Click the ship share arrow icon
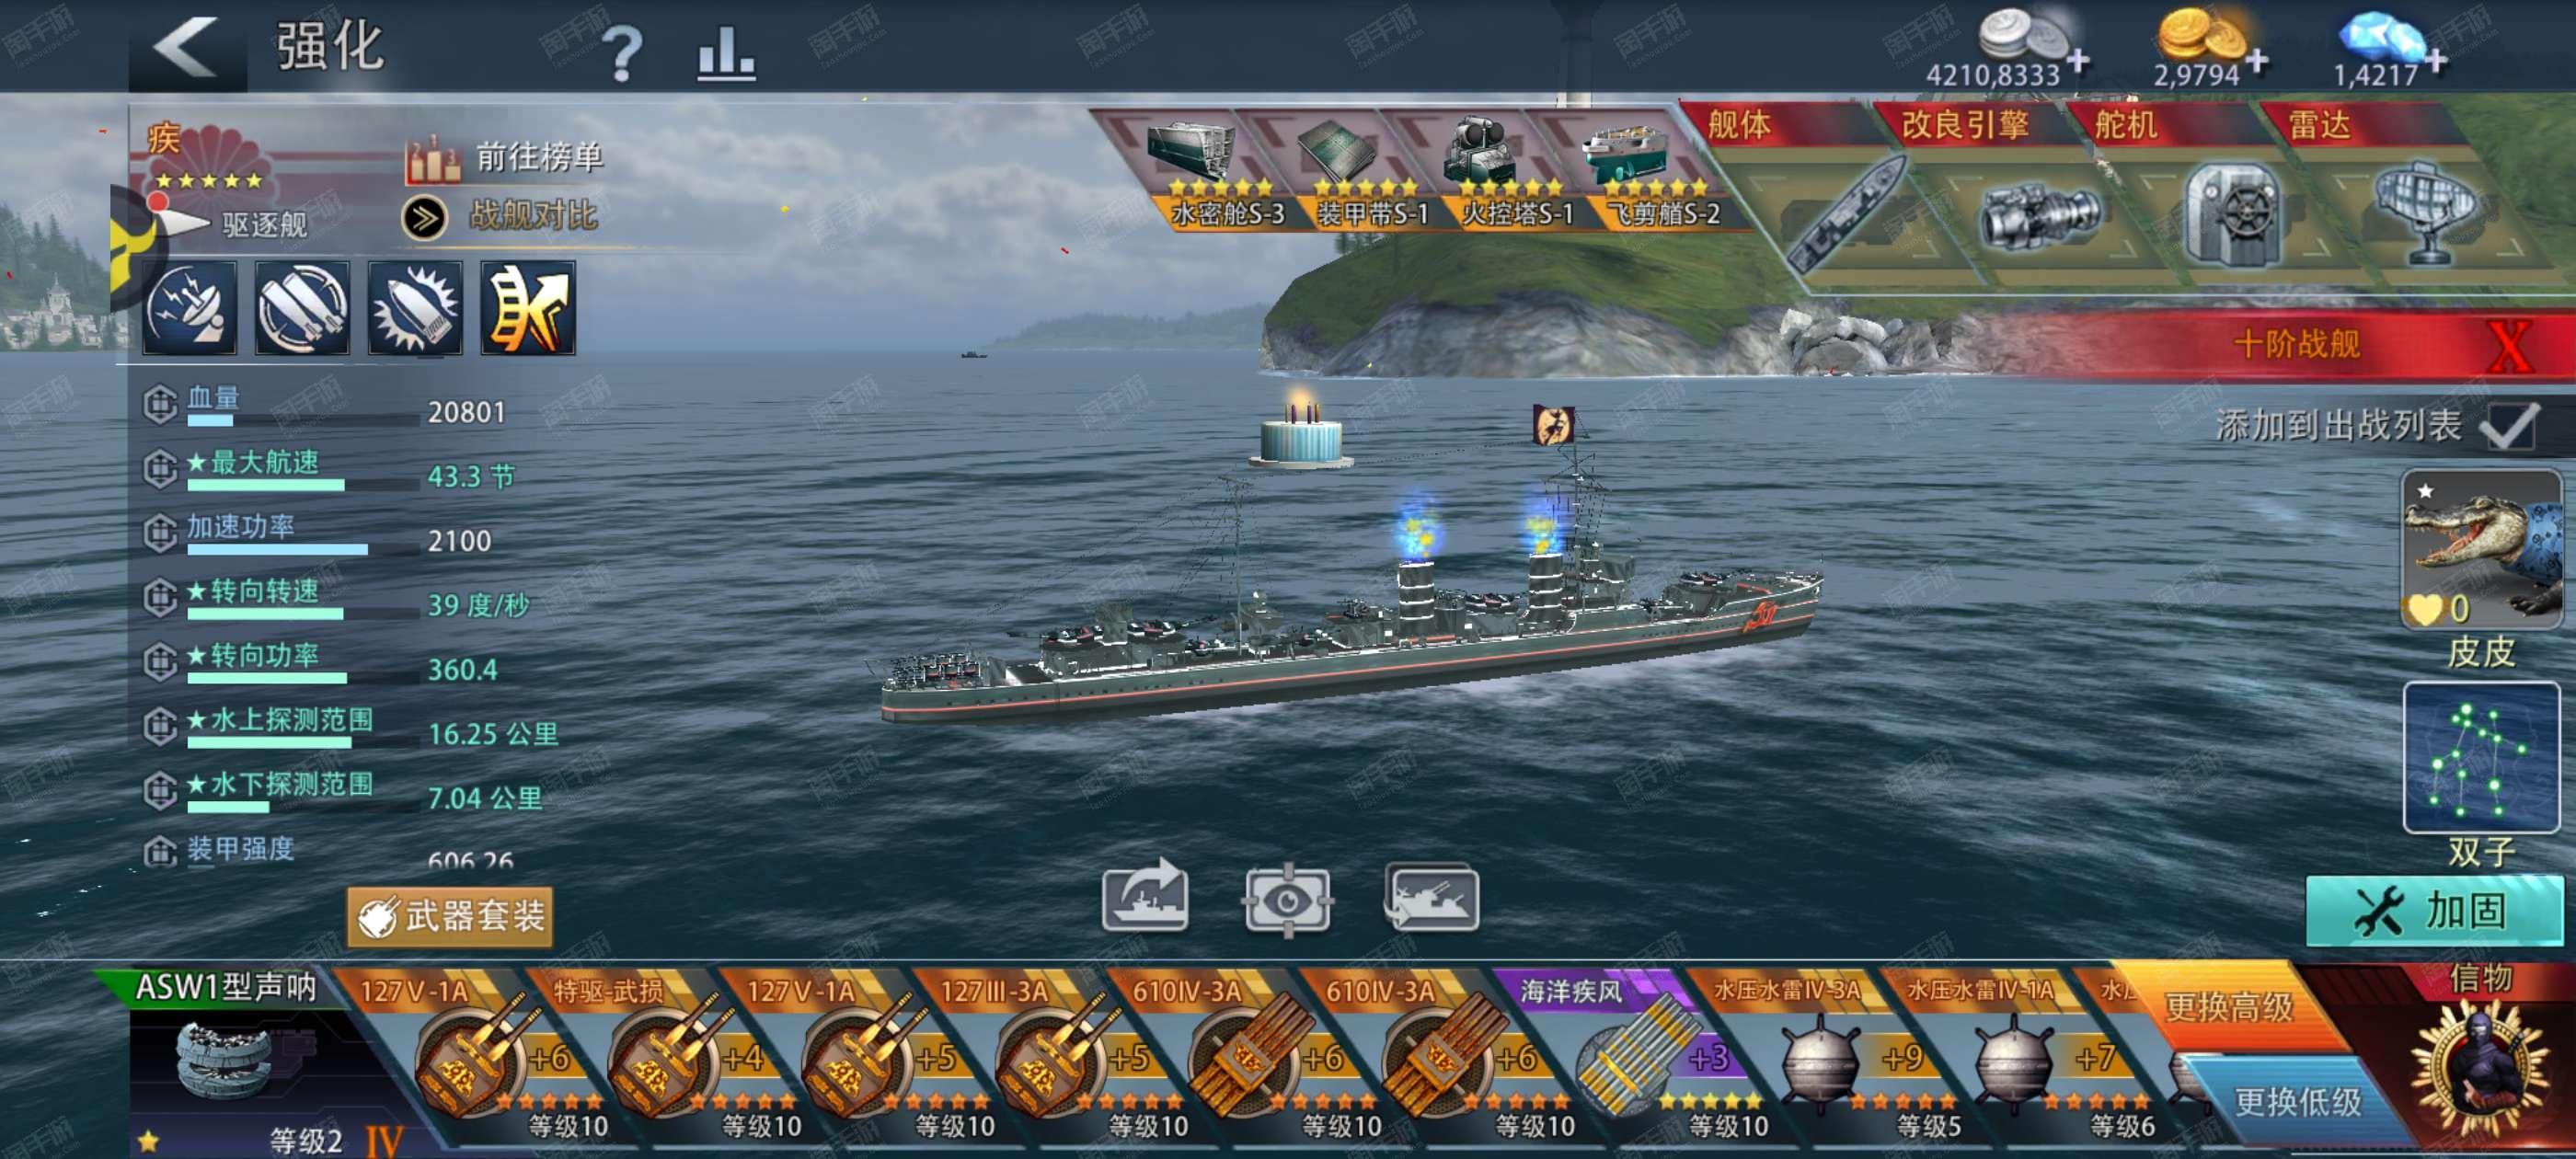This screenshot has width=2576, height=1159. pyautogui.click(x=1145, y=897)
